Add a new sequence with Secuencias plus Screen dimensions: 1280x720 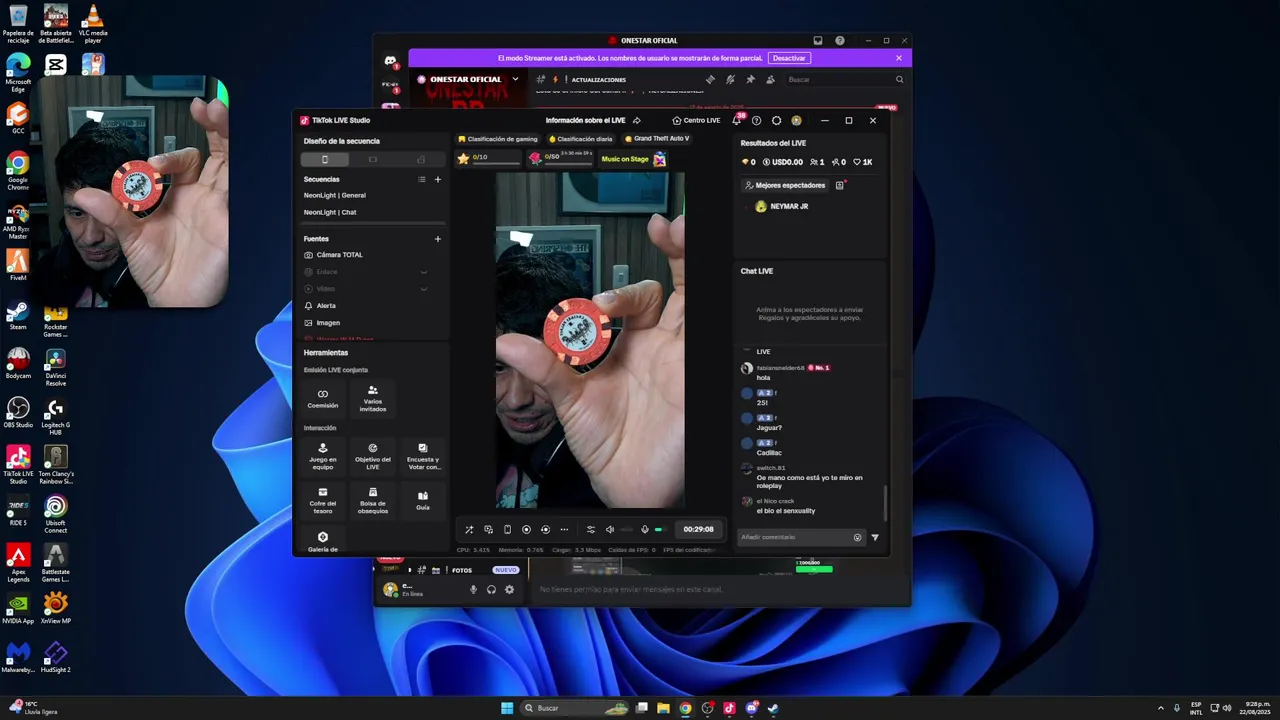coord(437,179)
